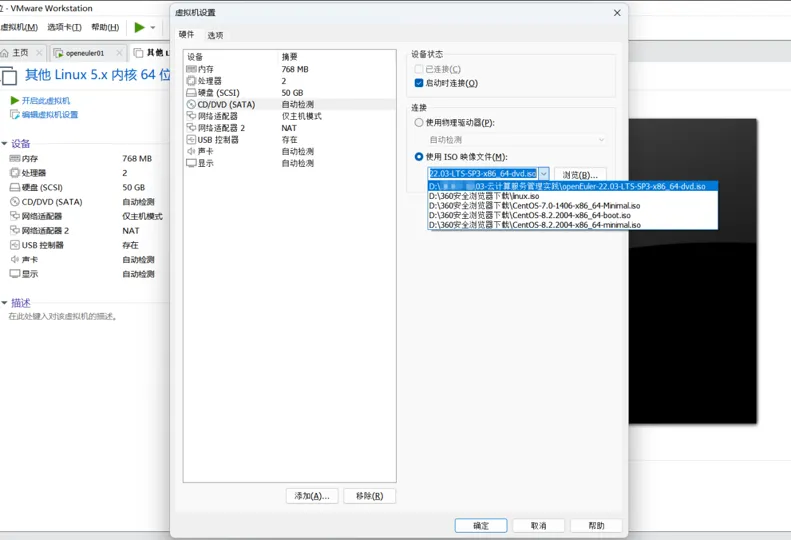Click the USB 控制器 icon in the dialog list
This screenshot has height=540, width=791.
[x=191, y=139]
